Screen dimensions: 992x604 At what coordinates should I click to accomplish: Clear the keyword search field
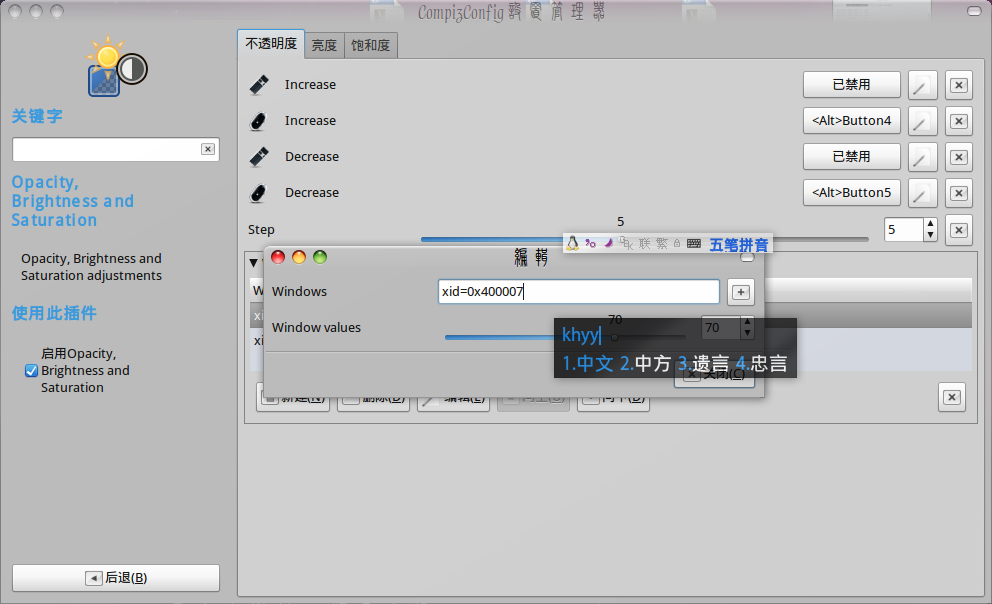point(208,149)
